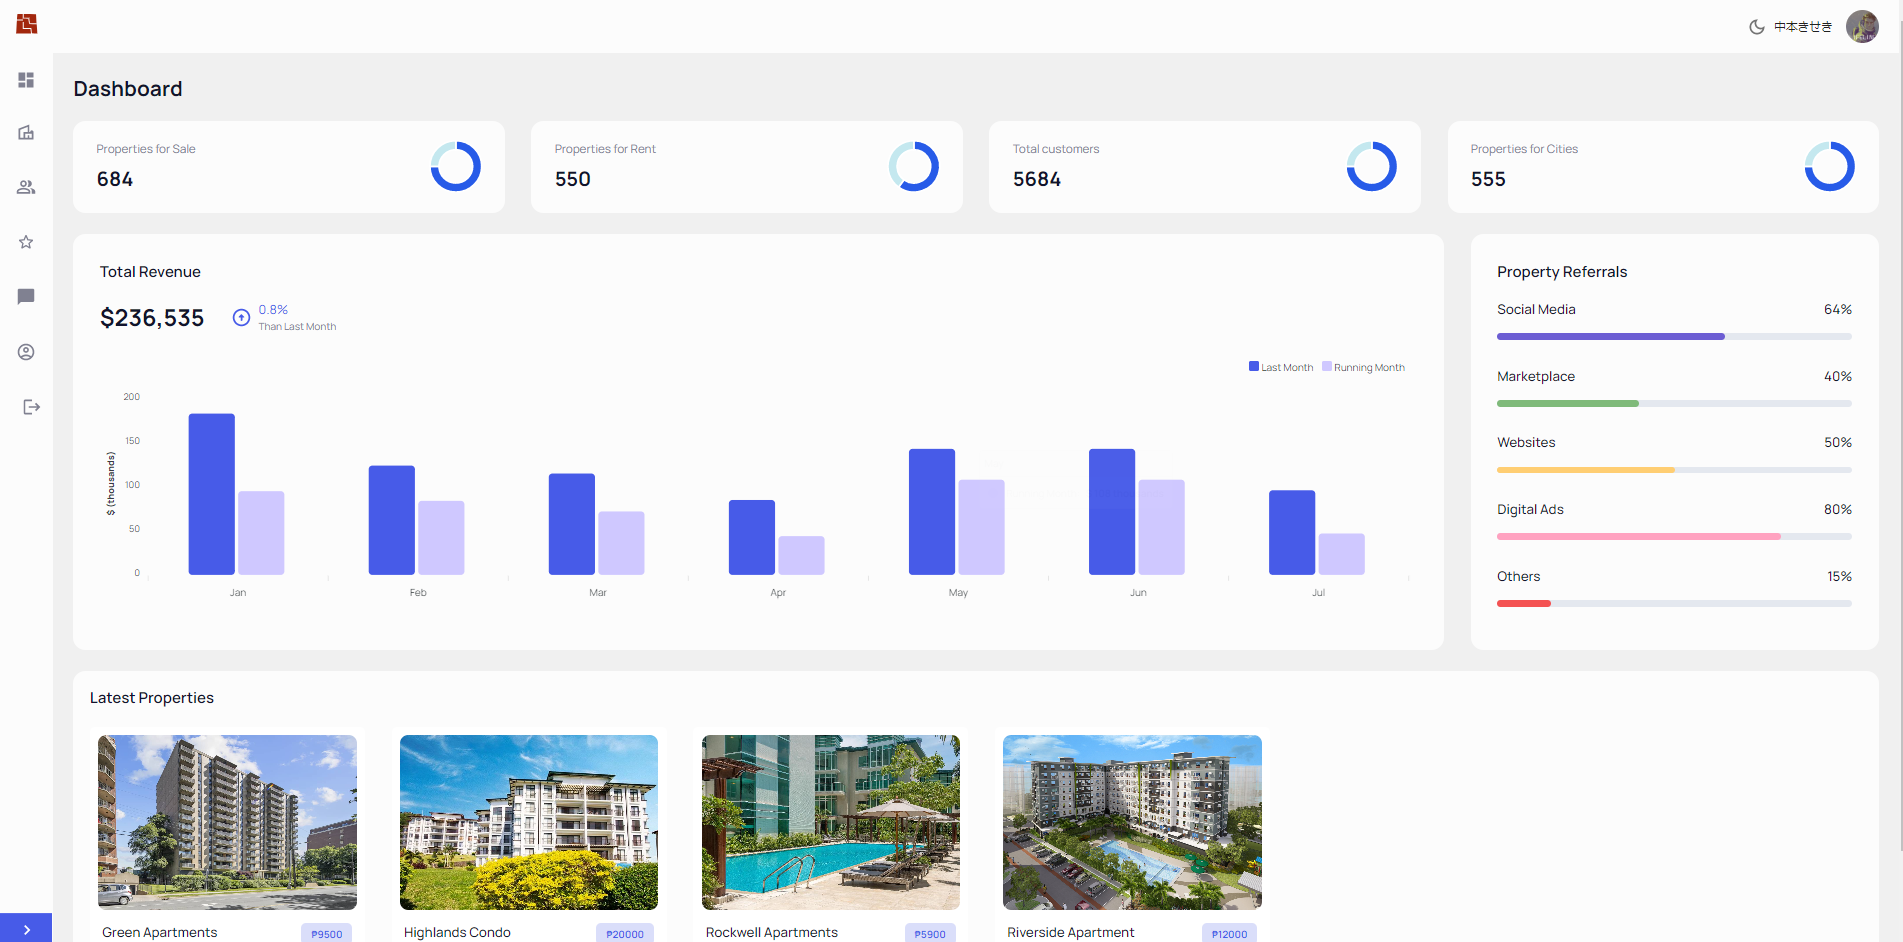Toggle the Running Month chart legend
The height and width of the screenshot is (942, 1903).
(1363, 366)
